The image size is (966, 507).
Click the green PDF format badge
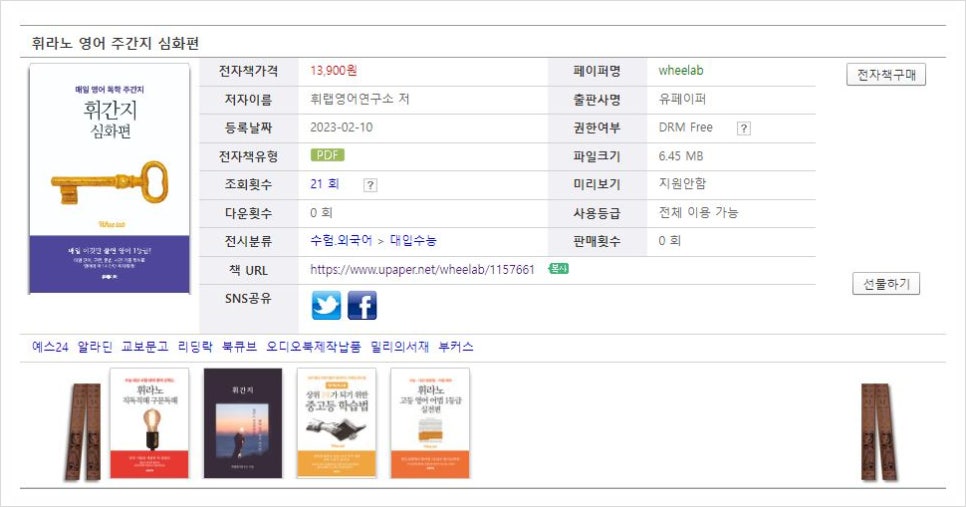click(x=327, y=155)
